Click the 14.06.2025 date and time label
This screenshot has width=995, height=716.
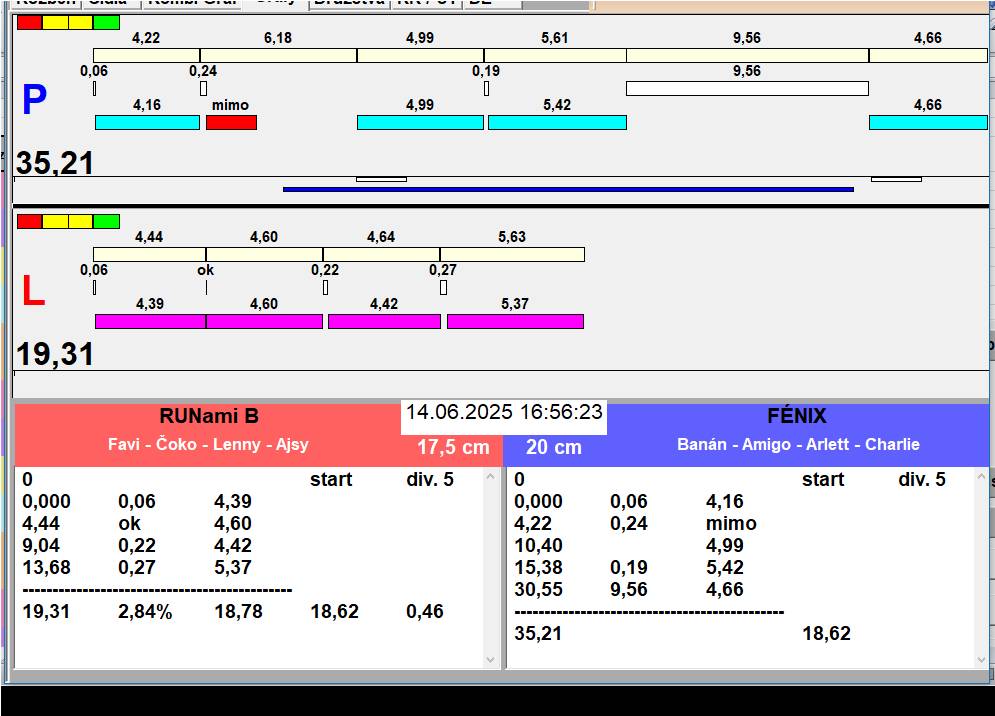coord(504,412)
